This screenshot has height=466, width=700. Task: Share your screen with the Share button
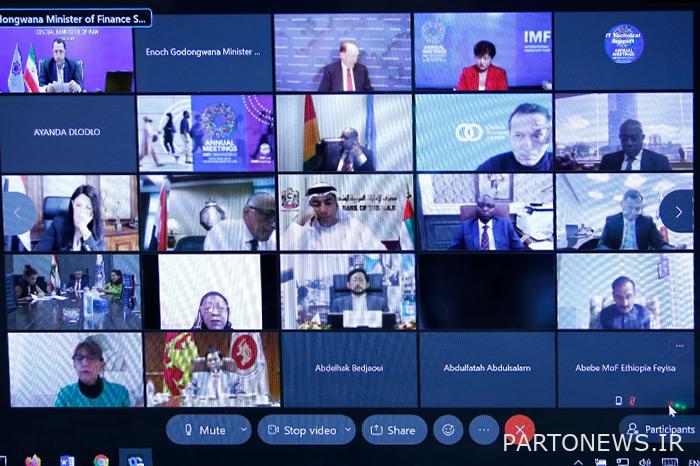(x=393, y=430)
